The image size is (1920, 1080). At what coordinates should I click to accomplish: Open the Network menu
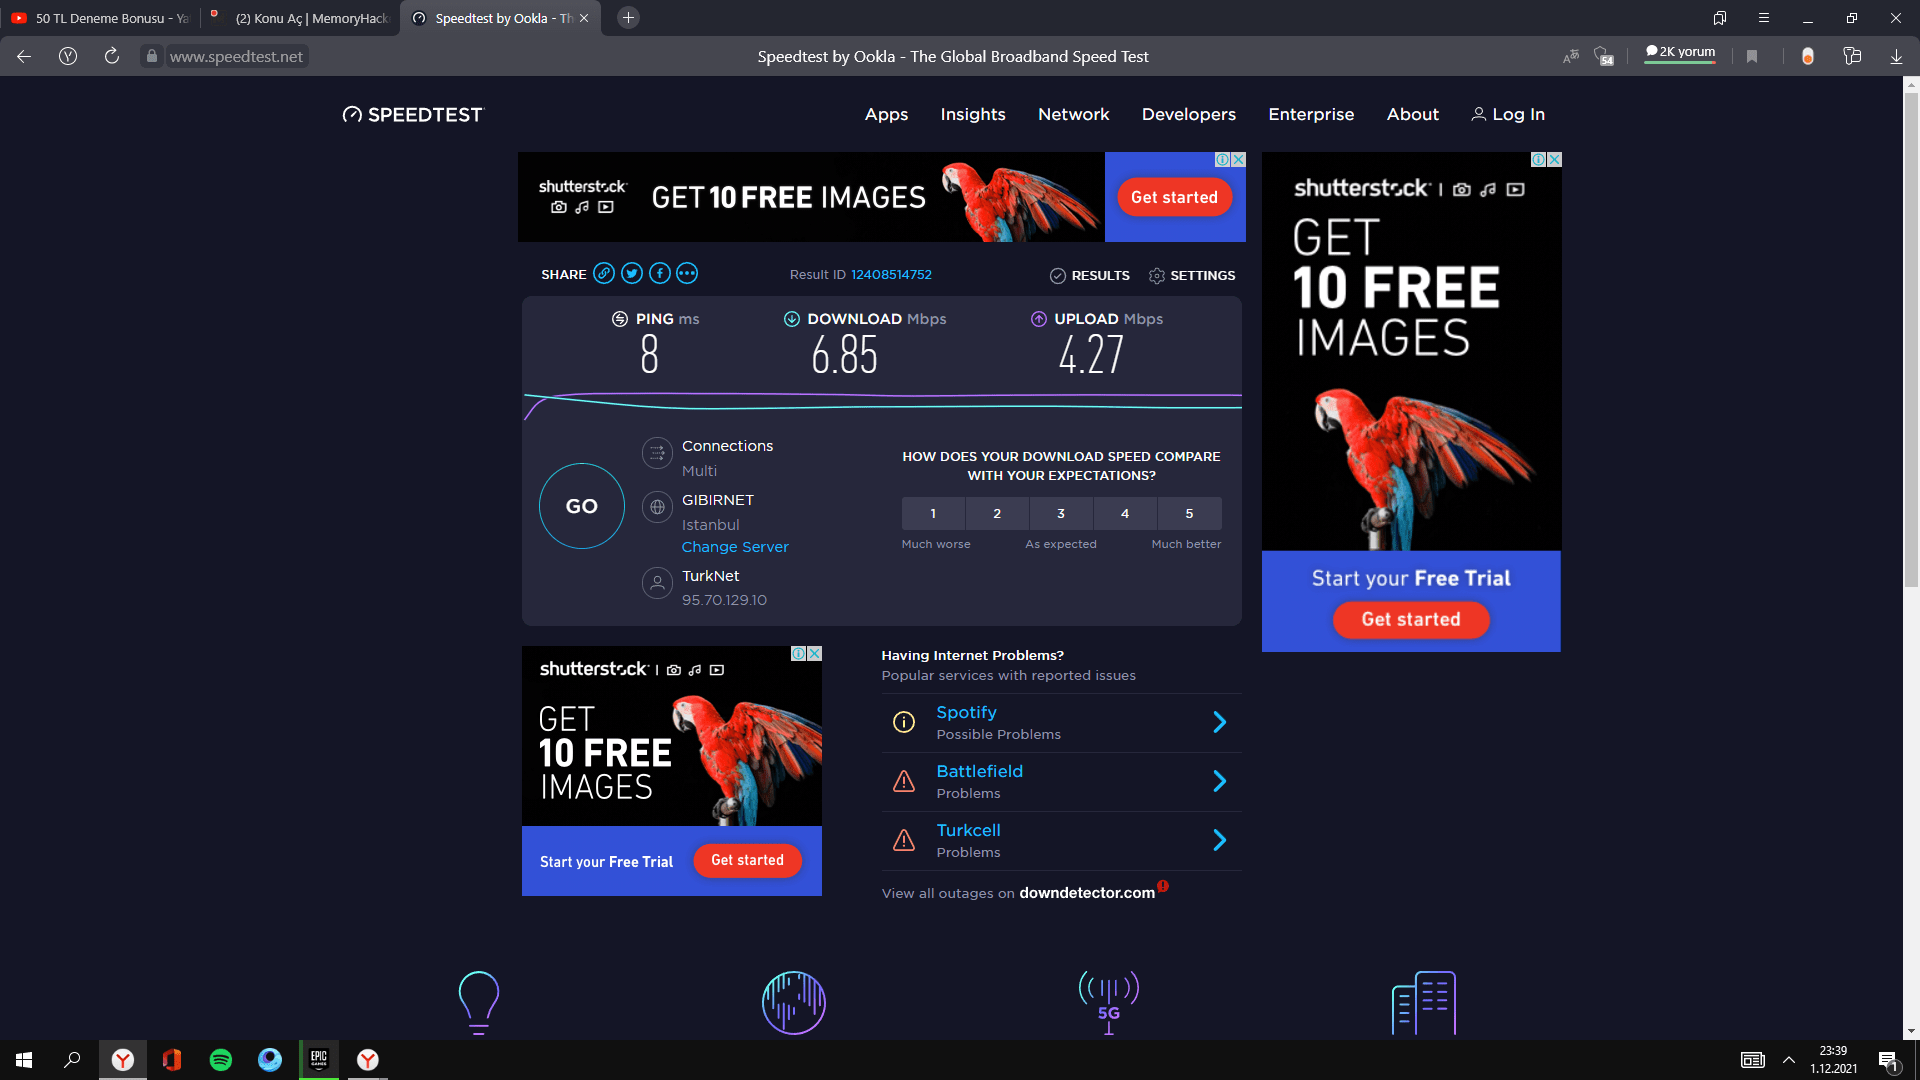point(1074,115)
